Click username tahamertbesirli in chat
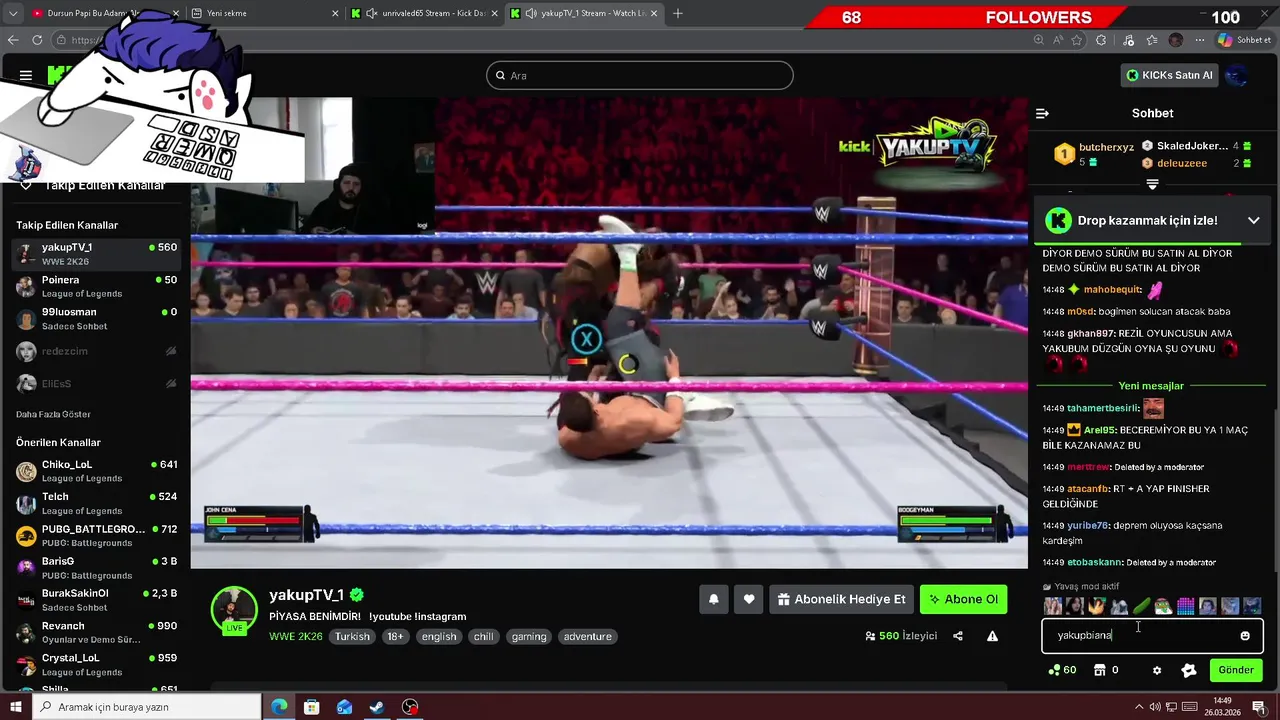Image resolution: width=1280 pixels, height=720 pixels. coord(1103,408)
